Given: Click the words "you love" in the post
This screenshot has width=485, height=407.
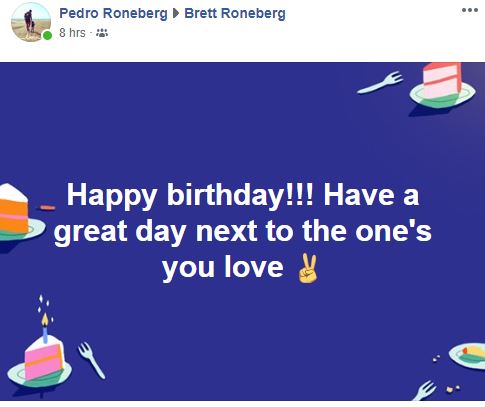Looking at the screenshot, I should 223,267.
